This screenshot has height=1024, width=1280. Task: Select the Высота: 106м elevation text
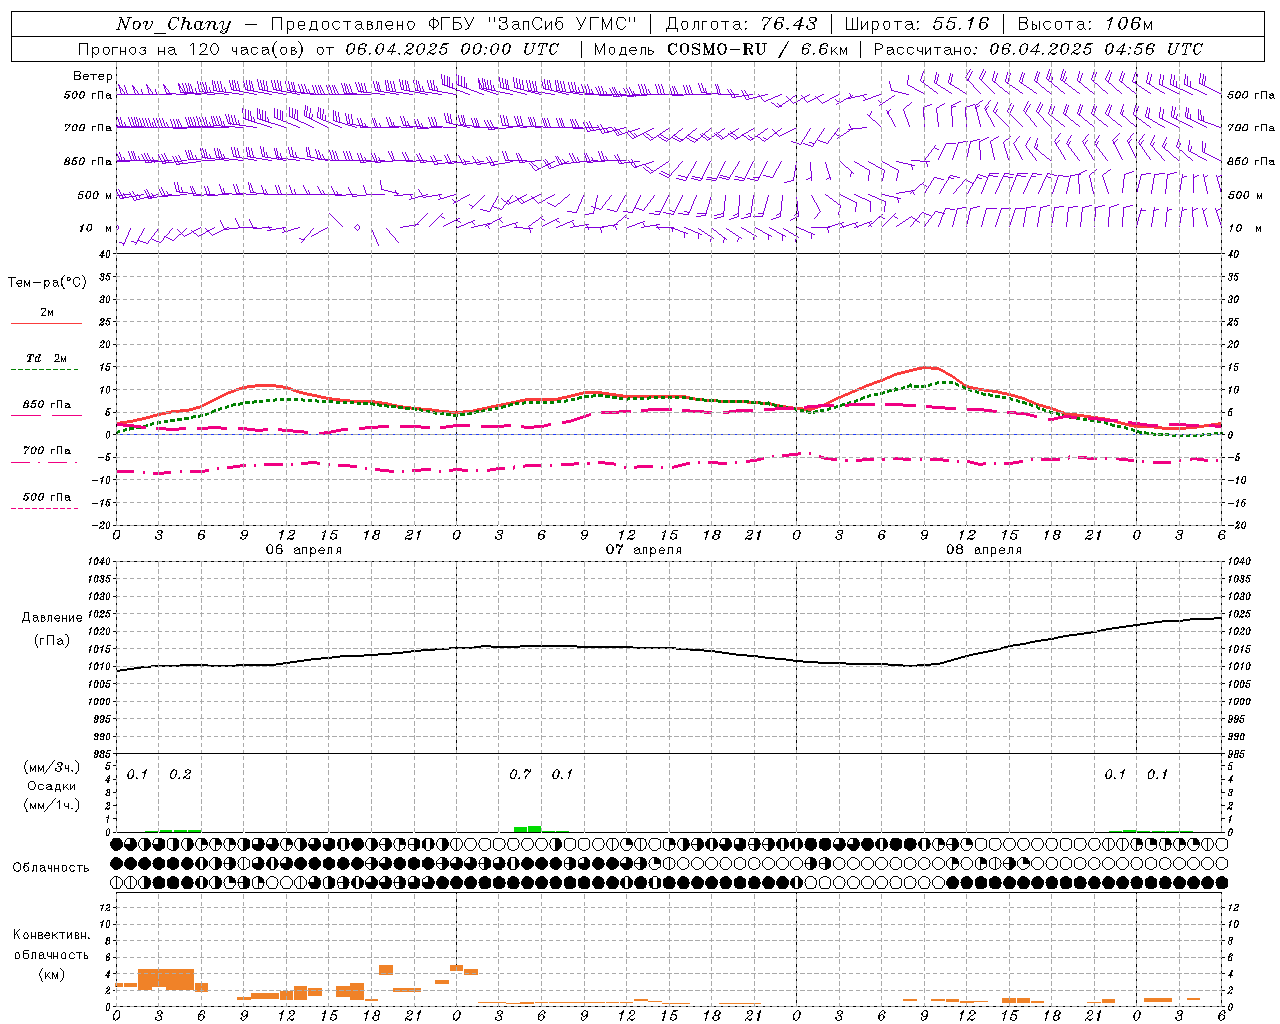(x=1085, y=24)
